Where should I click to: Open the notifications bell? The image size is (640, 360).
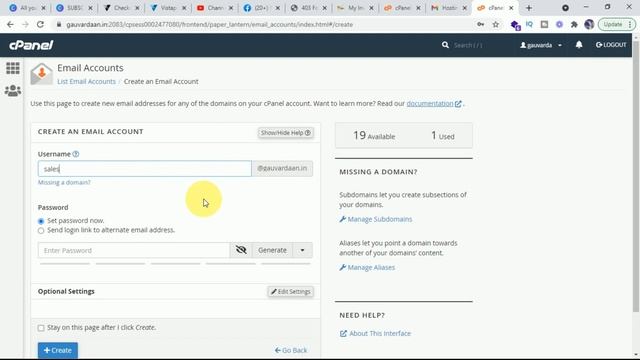coord(579,45)
